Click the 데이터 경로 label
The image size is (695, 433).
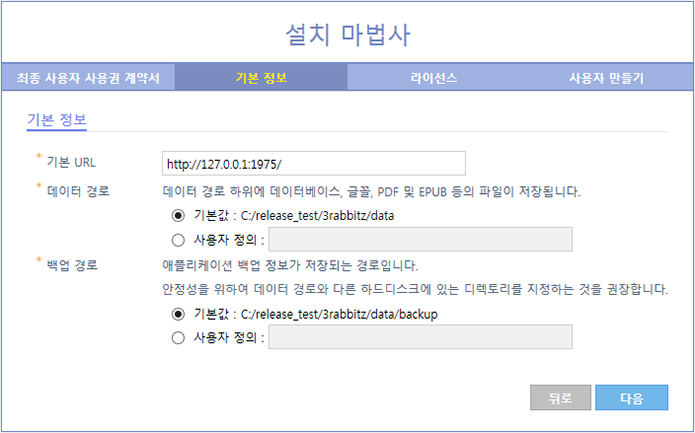coord(78,191)
